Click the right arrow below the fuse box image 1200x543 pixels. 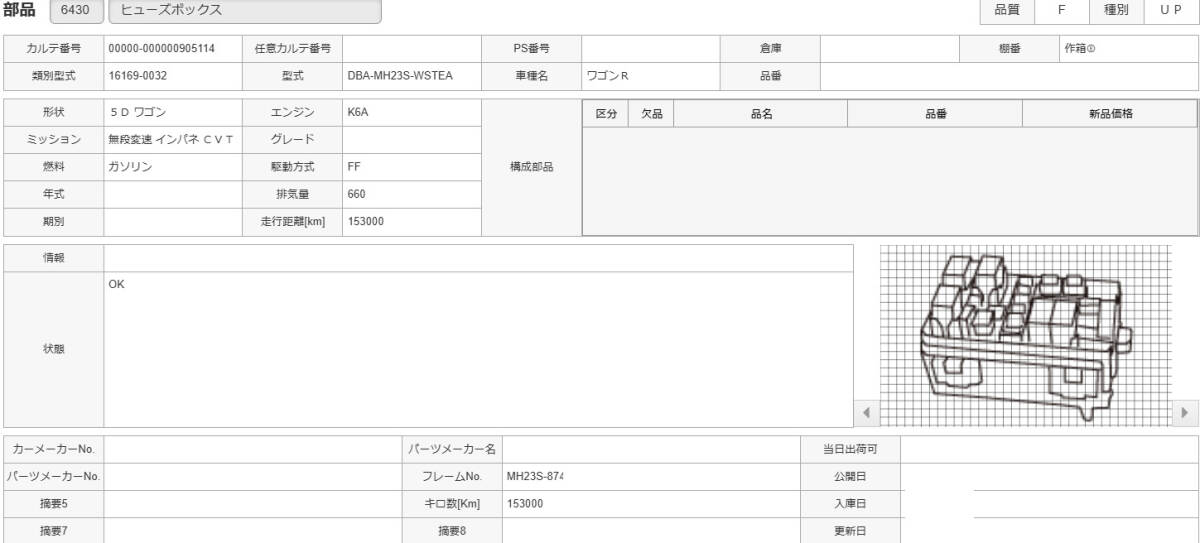point(1186,412)
